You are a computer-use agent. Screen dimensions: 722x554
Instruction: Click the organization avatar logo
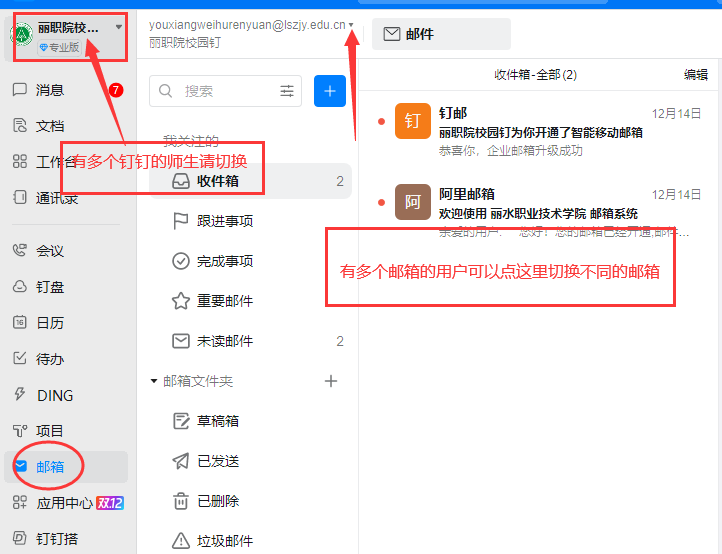22,34
